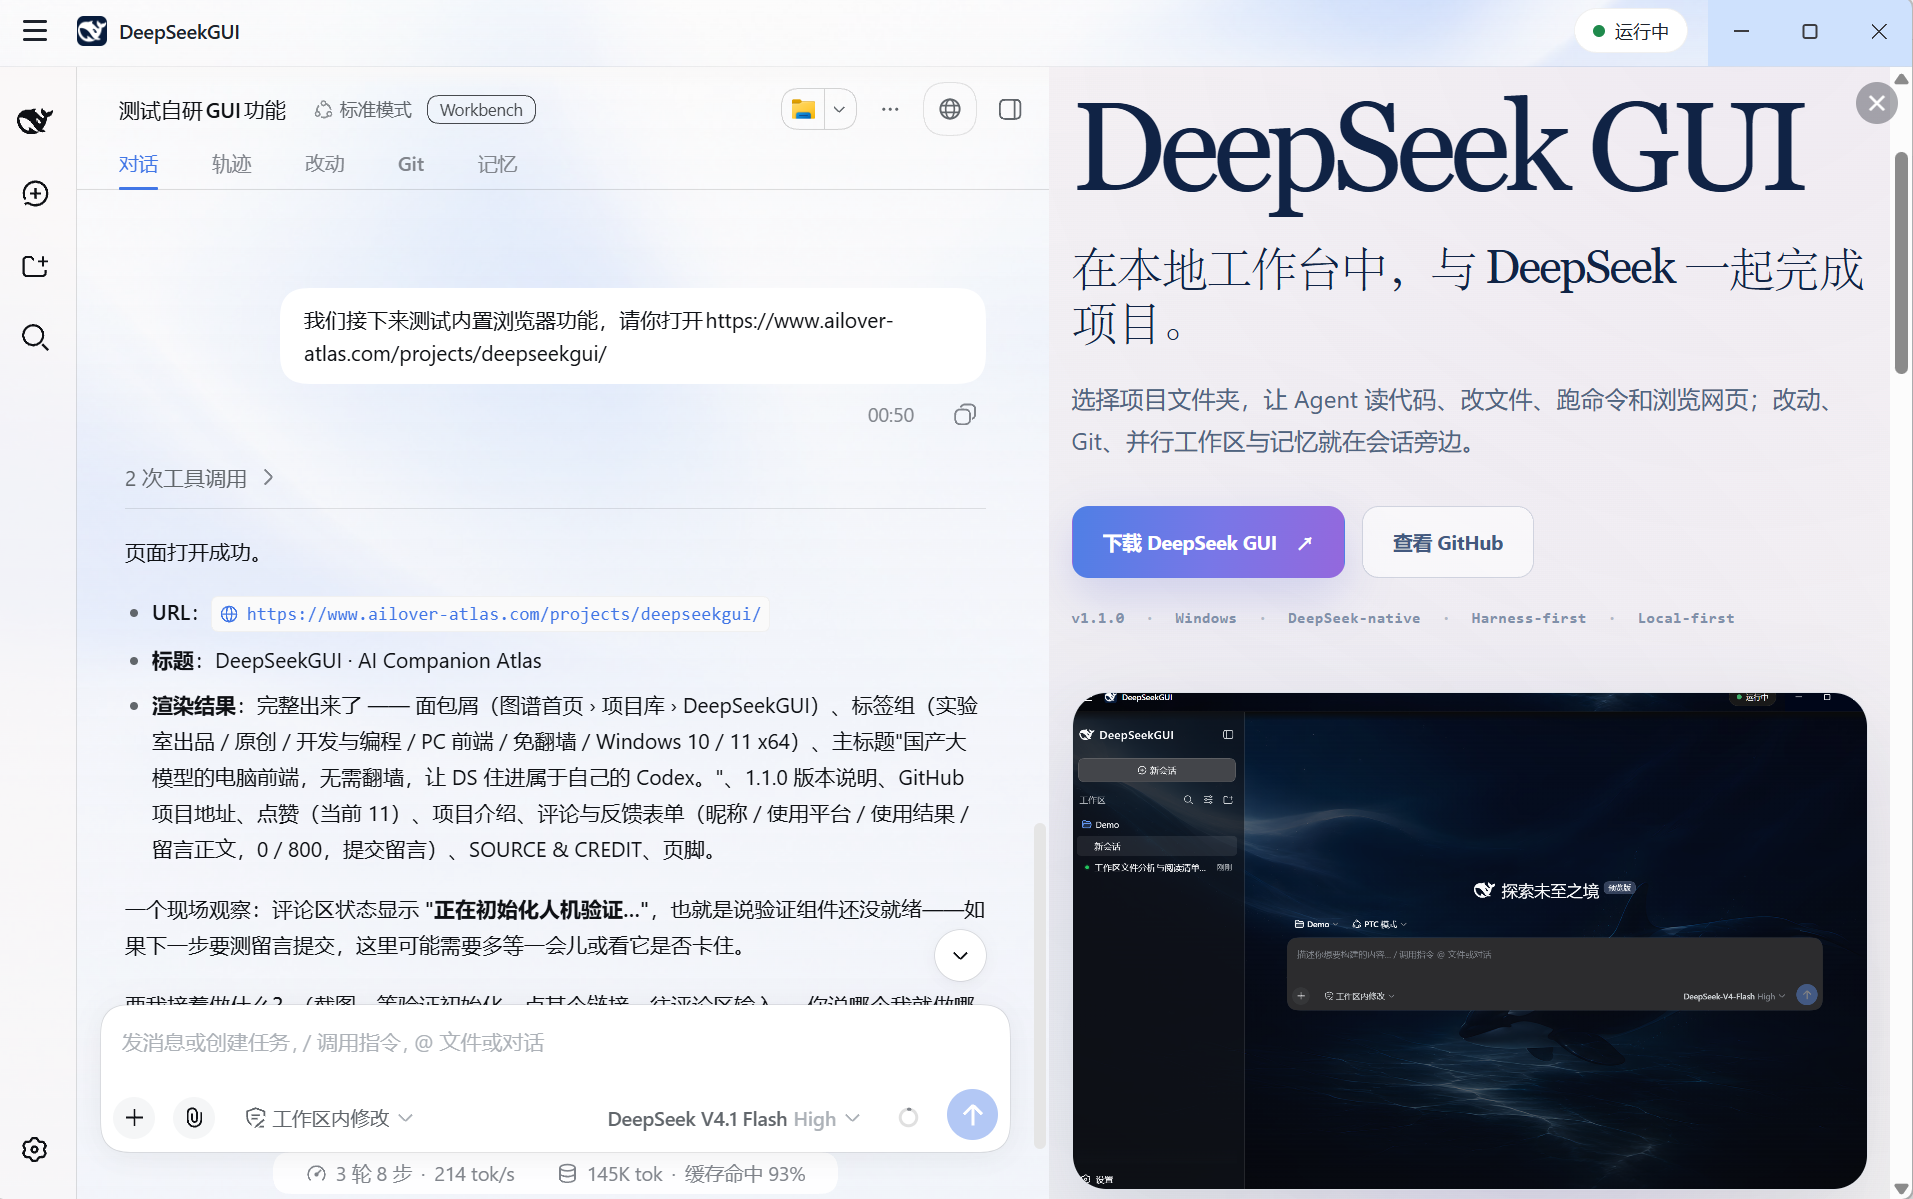Open the DeepSeek V4.1 Flash model selector
This screenshot has width=1913, height=1199.
pos(733,1119)
